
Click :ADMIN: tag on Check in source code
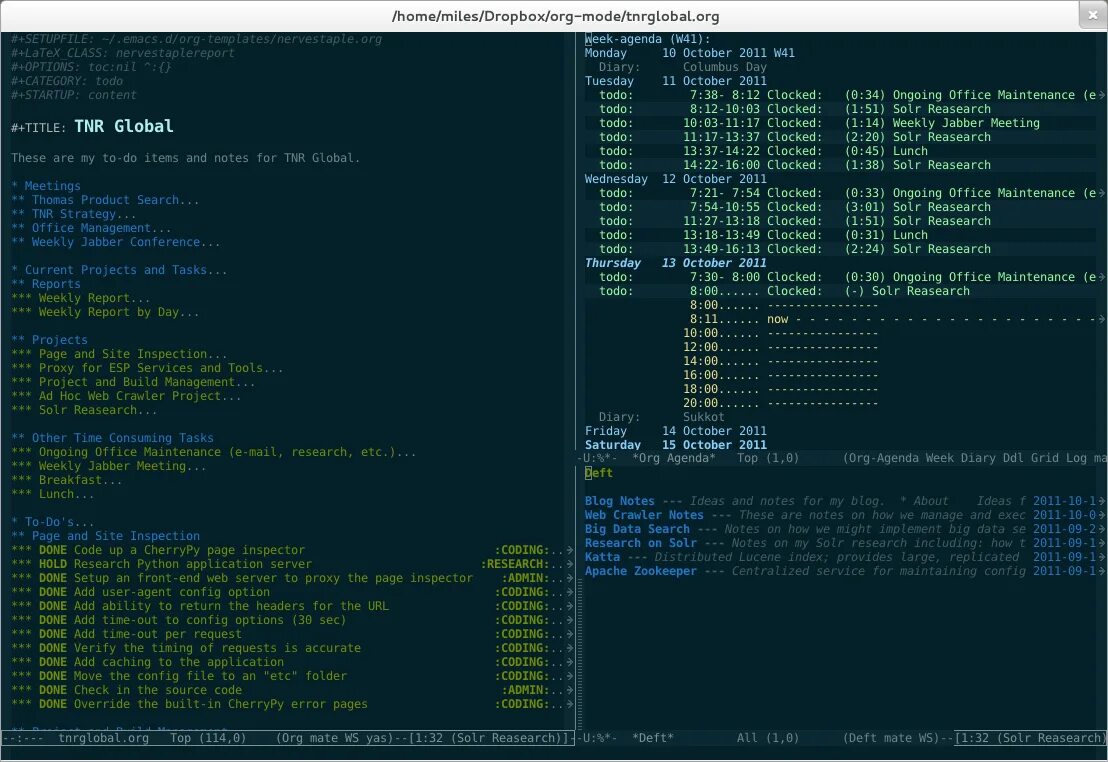click(x=526, y=691)
